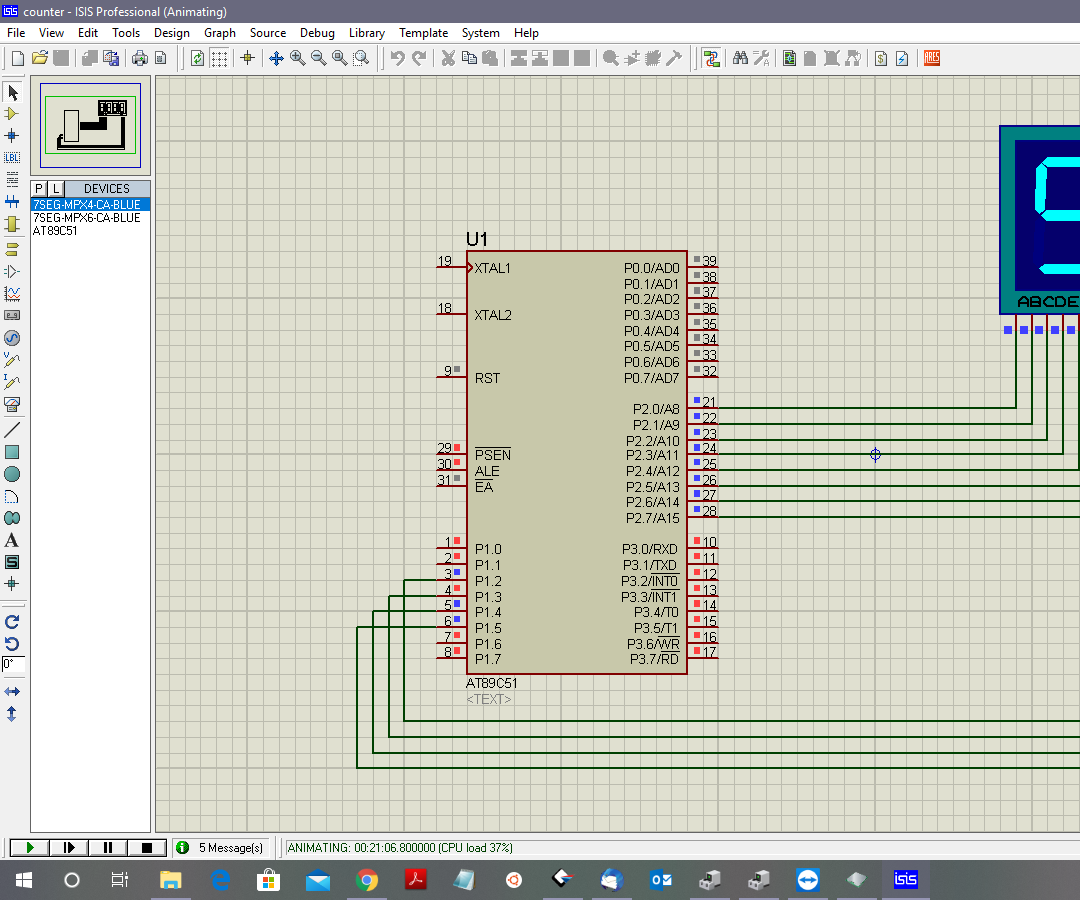Select the 2D graphics box tool

(12, 452)
